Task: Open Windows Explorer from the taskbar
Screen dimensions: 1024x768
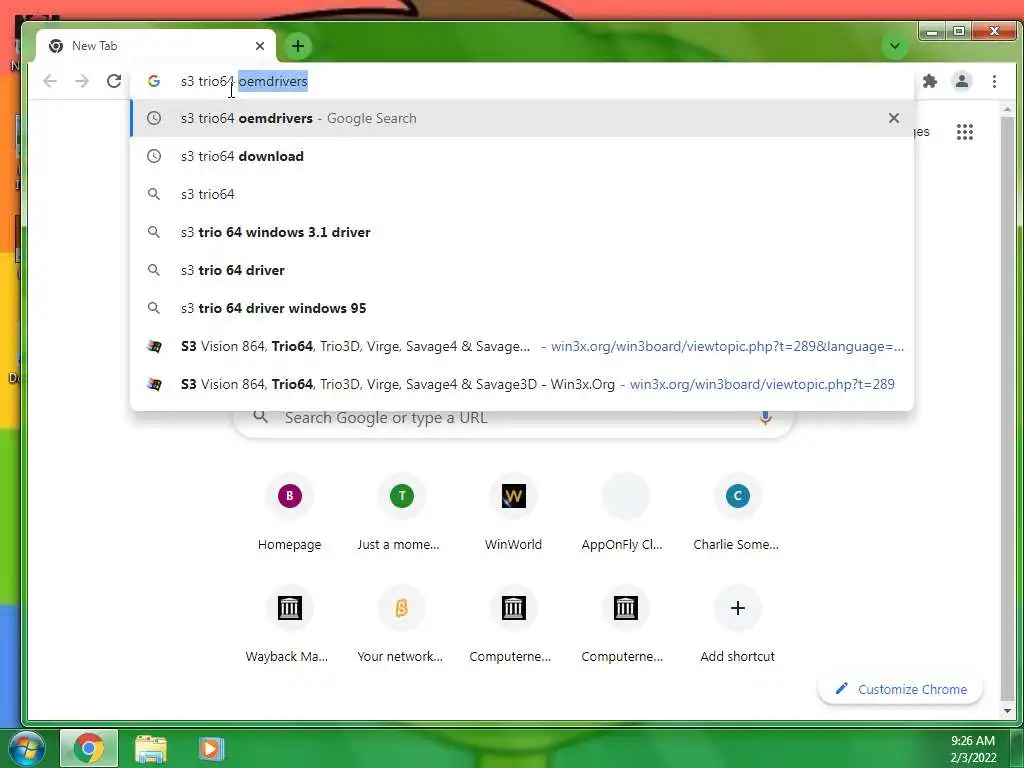Action: coord(151,749)
